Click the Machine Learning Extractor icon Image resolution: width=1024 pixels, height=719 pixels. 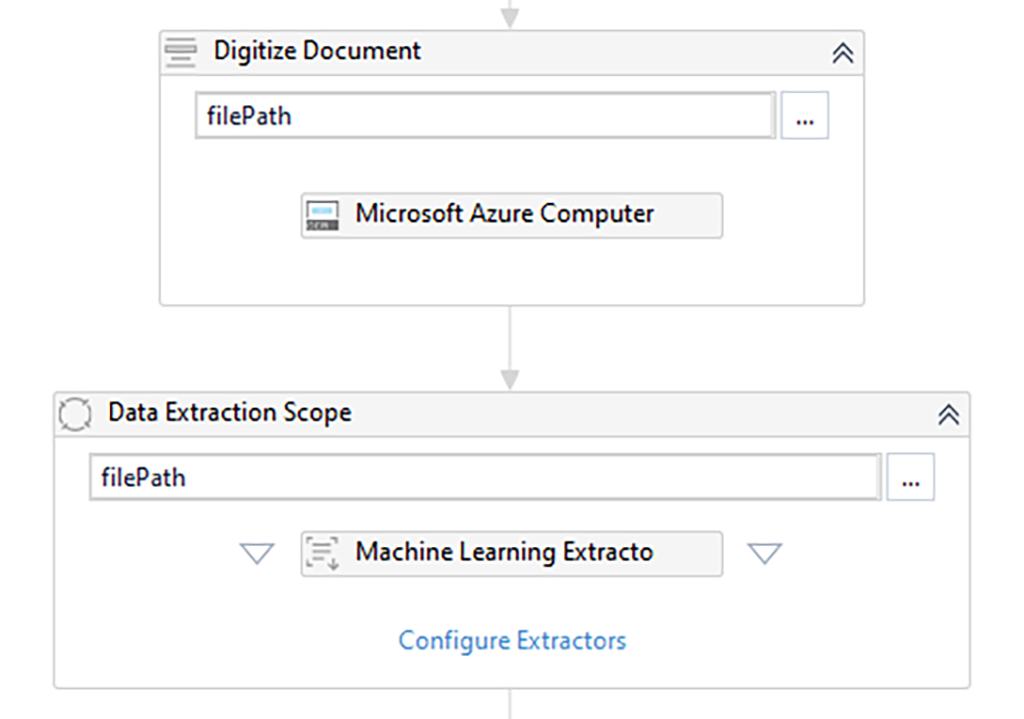(x=322, y=552)
